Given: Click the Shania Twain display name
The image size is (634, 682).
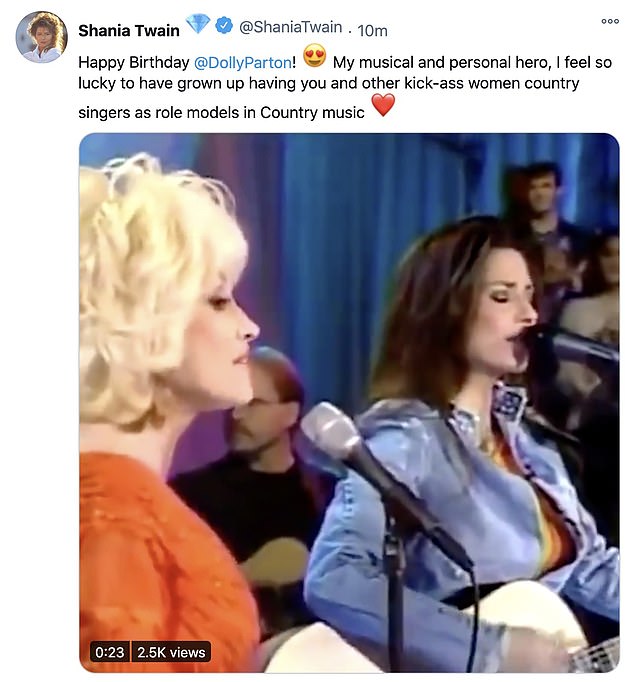Looking at the screenshot, I should (128, 28).
